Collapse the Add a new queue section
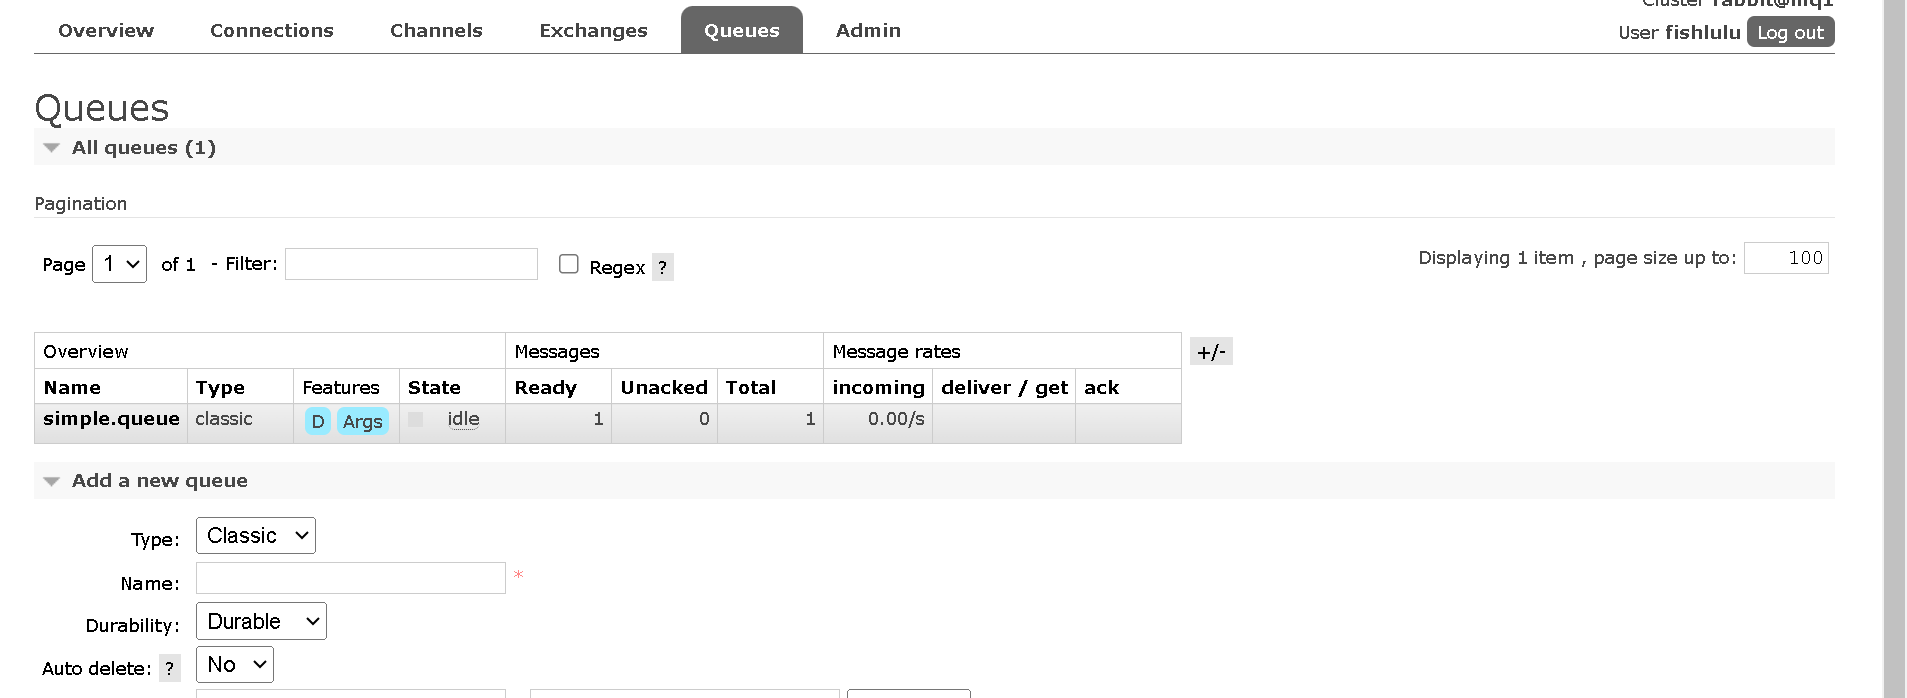1907x698 pixels. 52,481
